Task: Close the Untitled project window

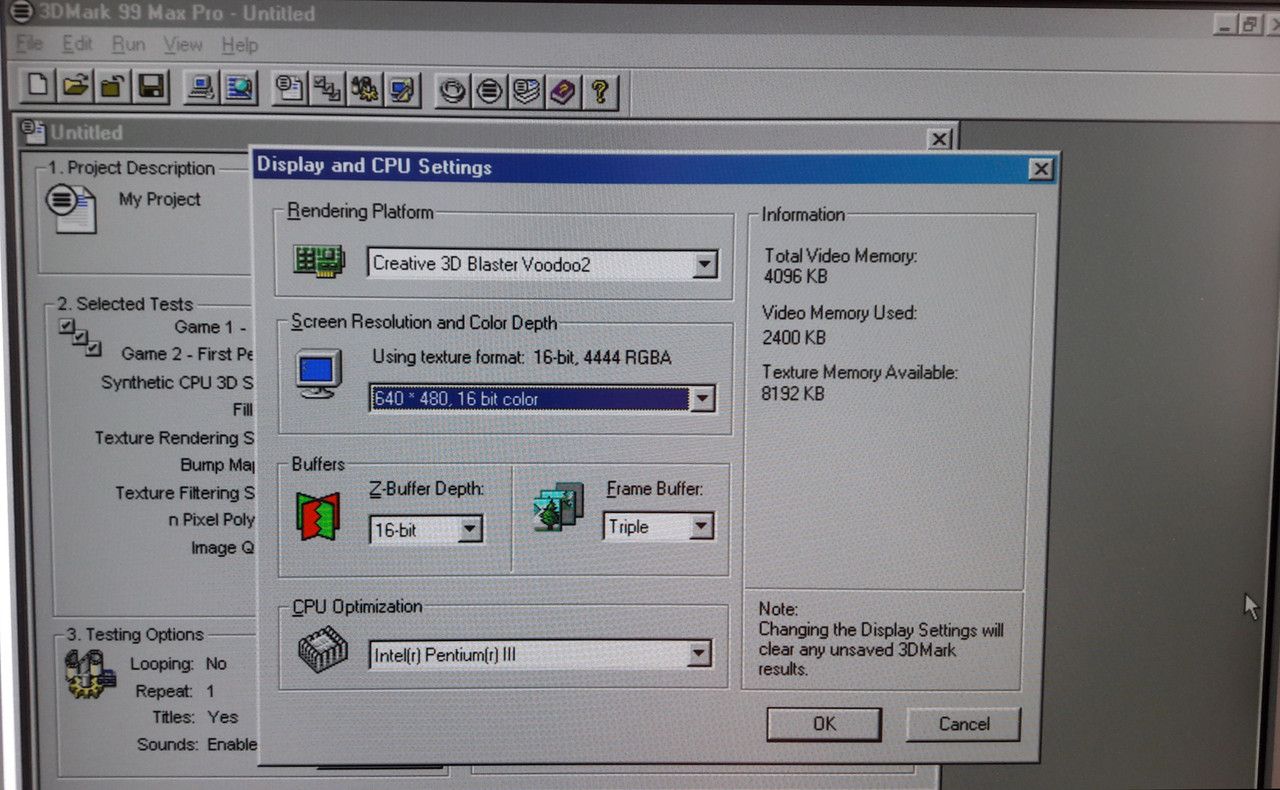Action: coord(939,139)
